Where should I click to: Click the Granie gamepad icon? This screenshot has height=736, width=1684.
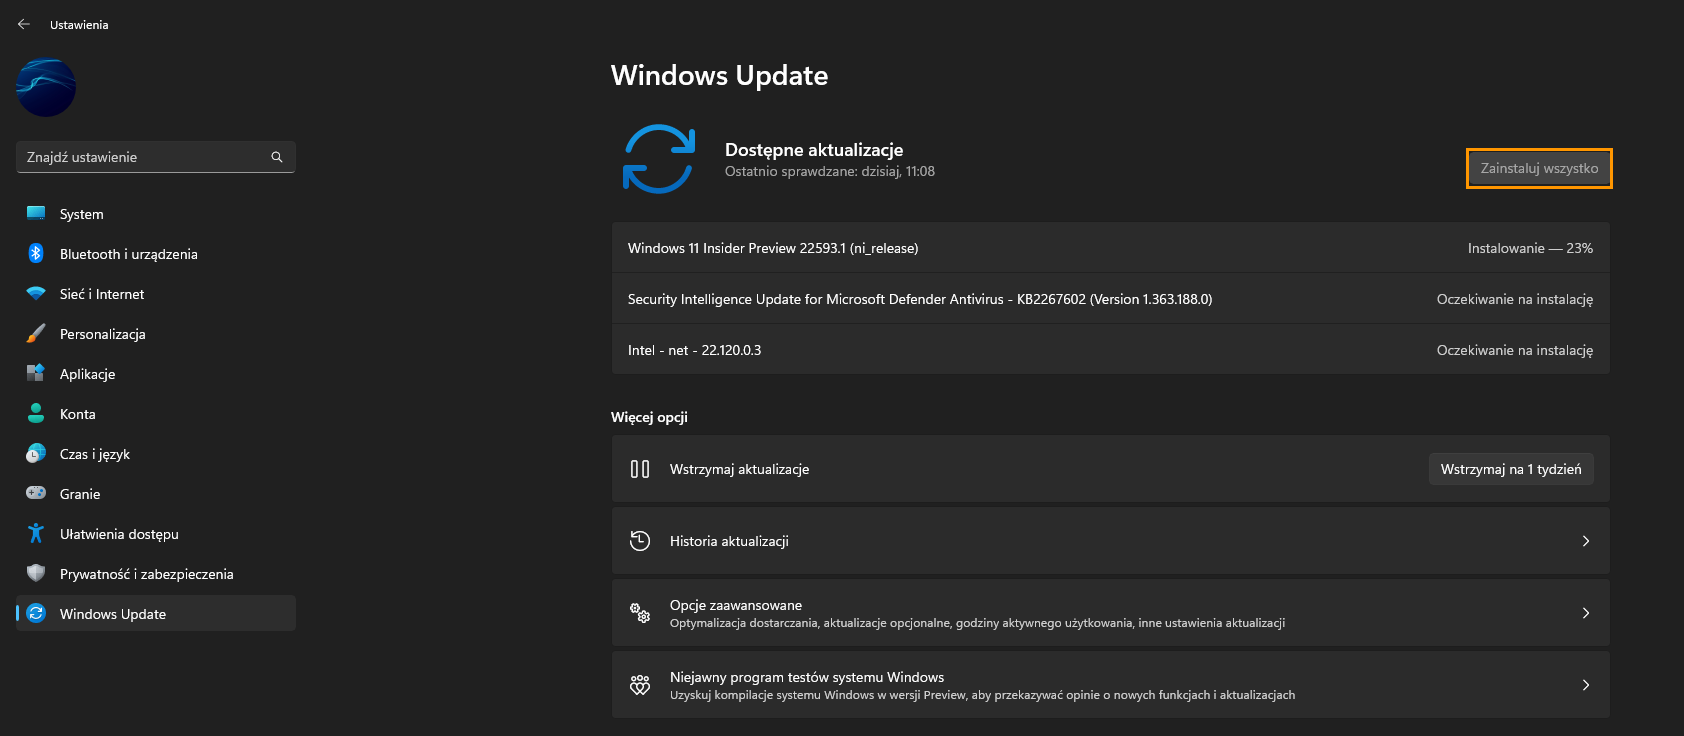pyautogui.click(x=36, y=493)
